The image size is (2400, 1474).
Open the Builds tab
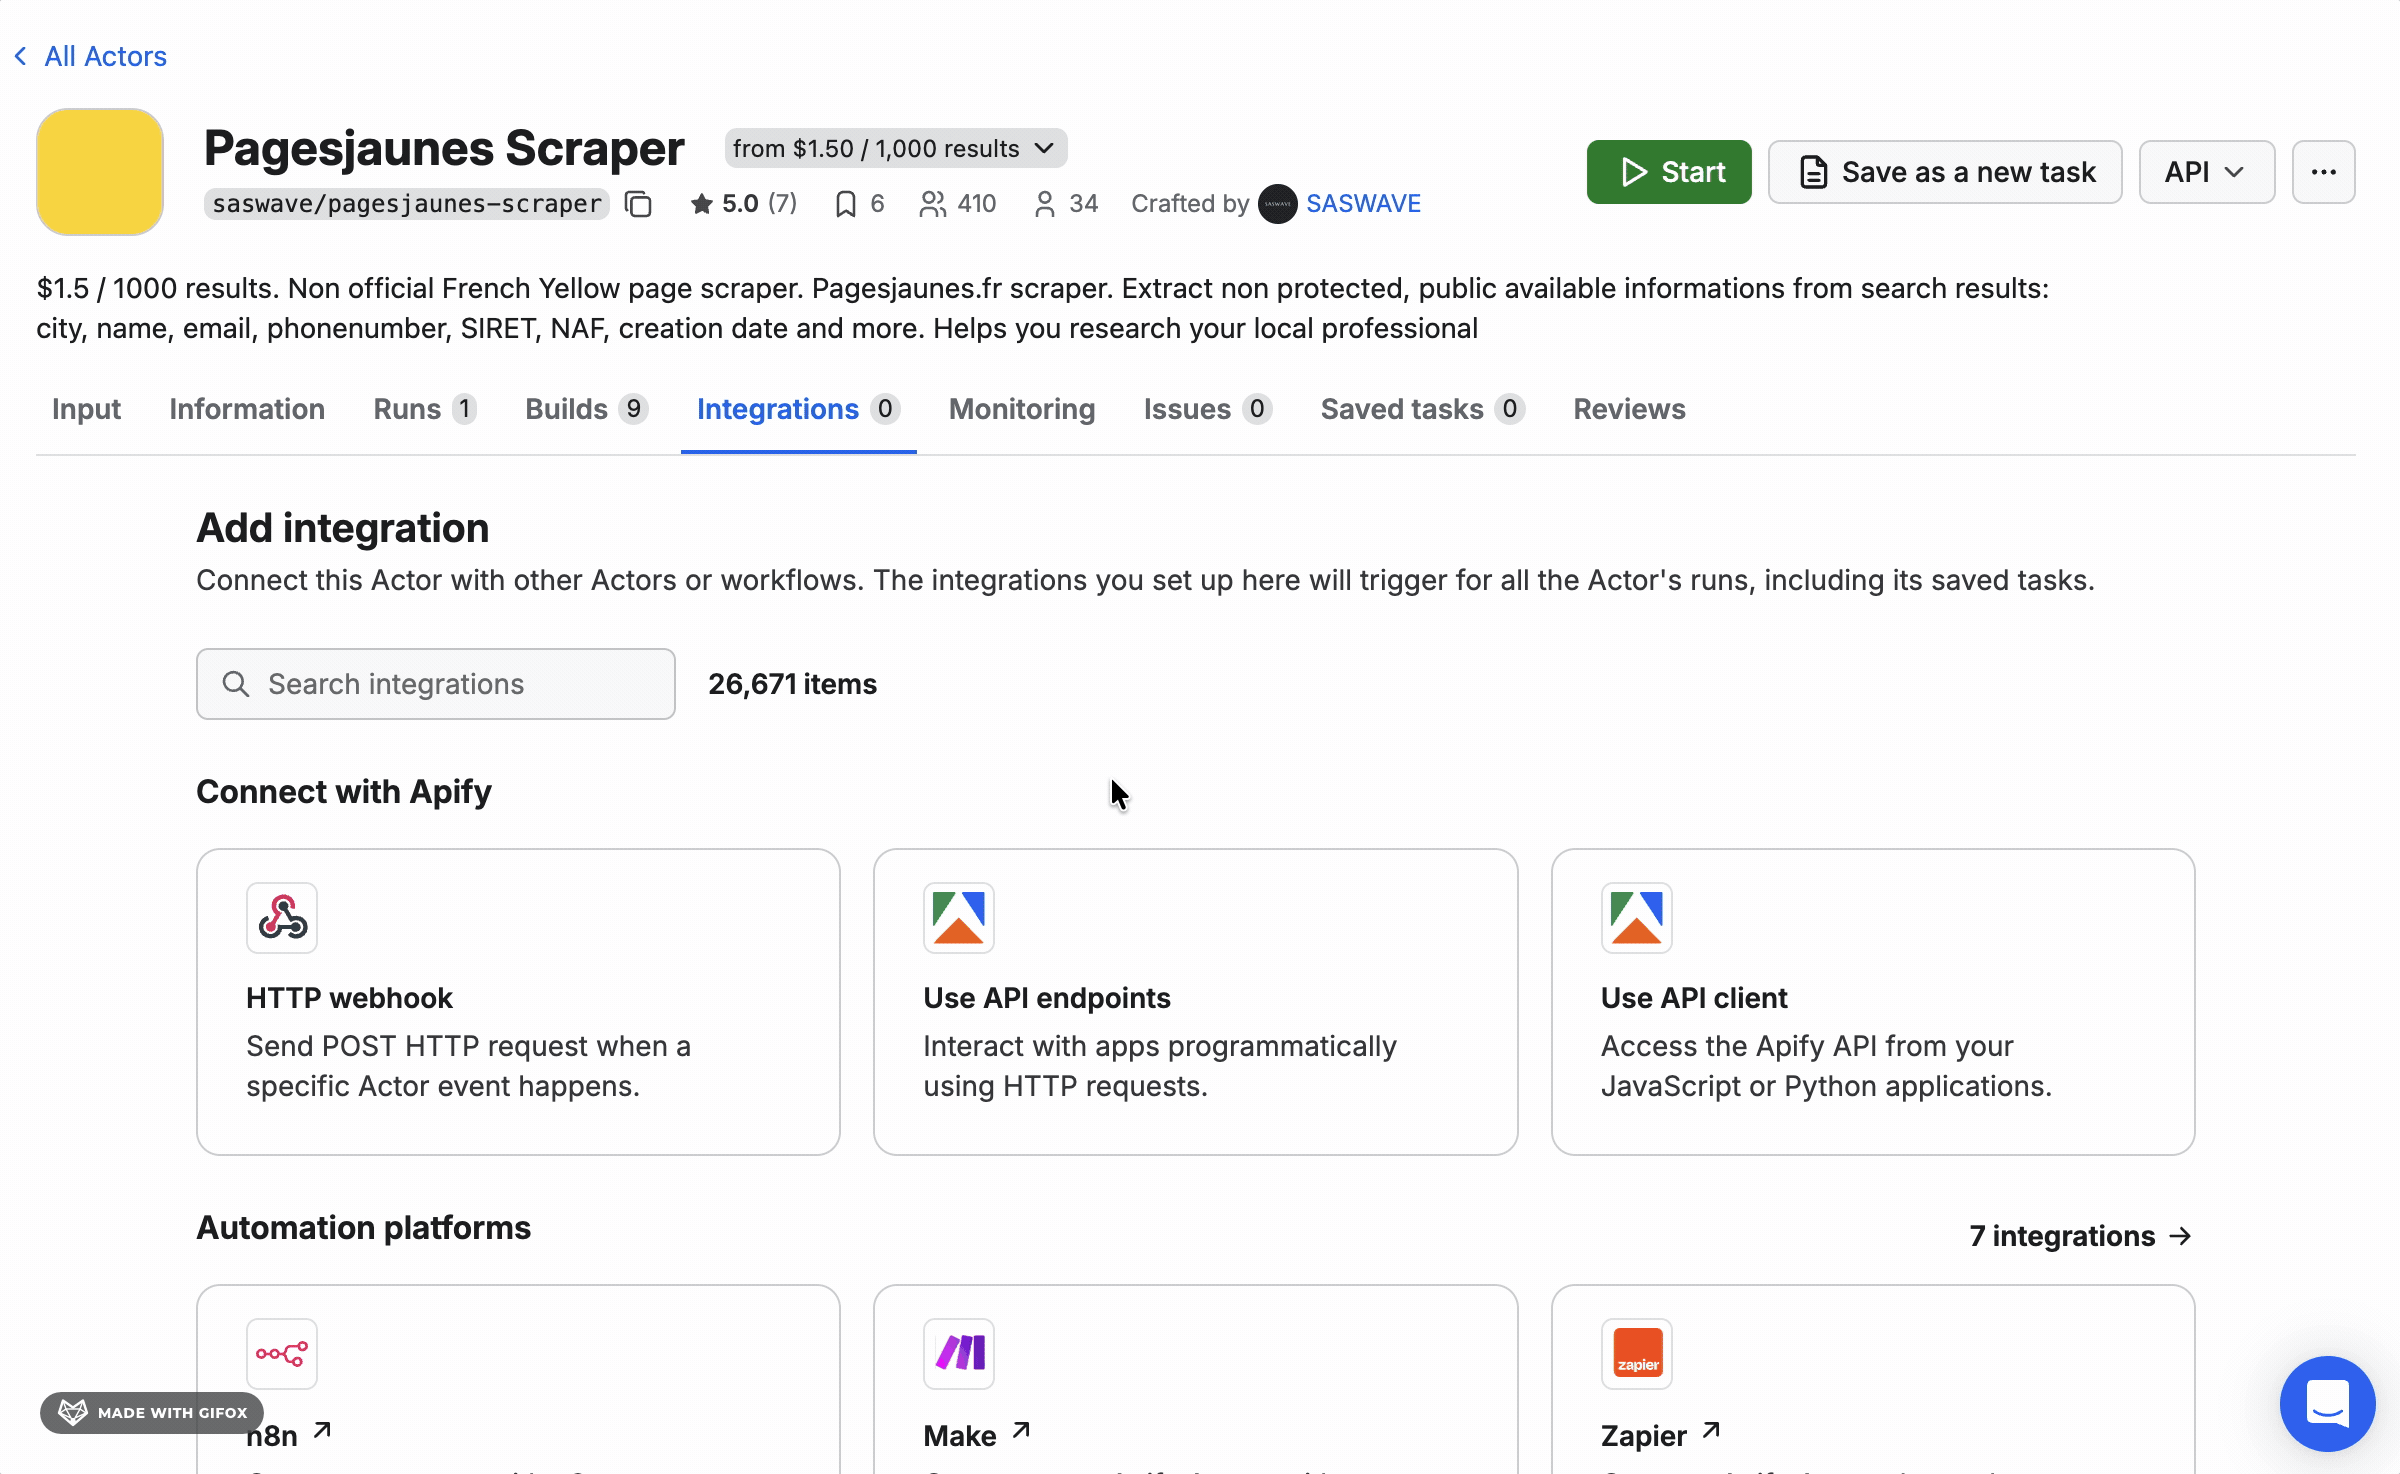point(587,409)
